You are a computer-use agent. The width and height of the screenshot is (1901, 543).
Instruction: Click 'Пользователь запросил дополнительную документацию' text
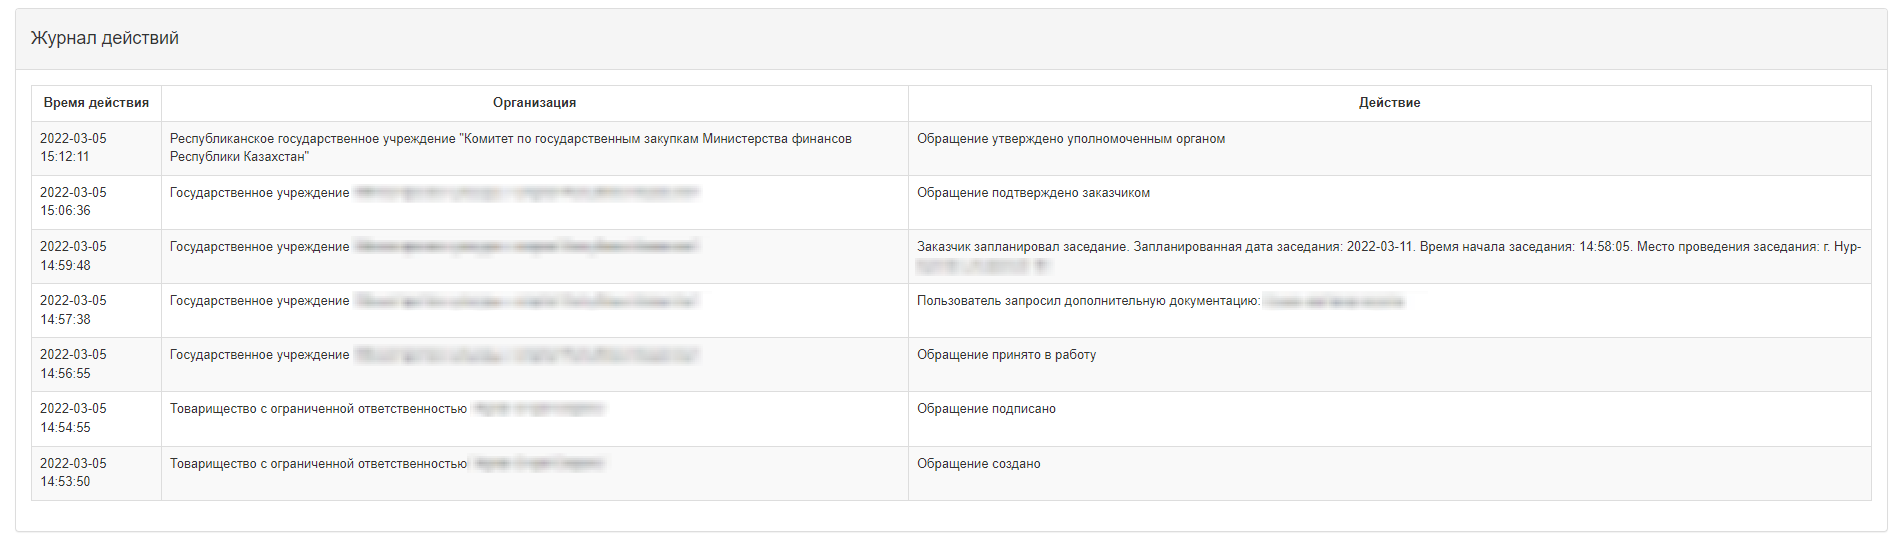(1088, 301)
